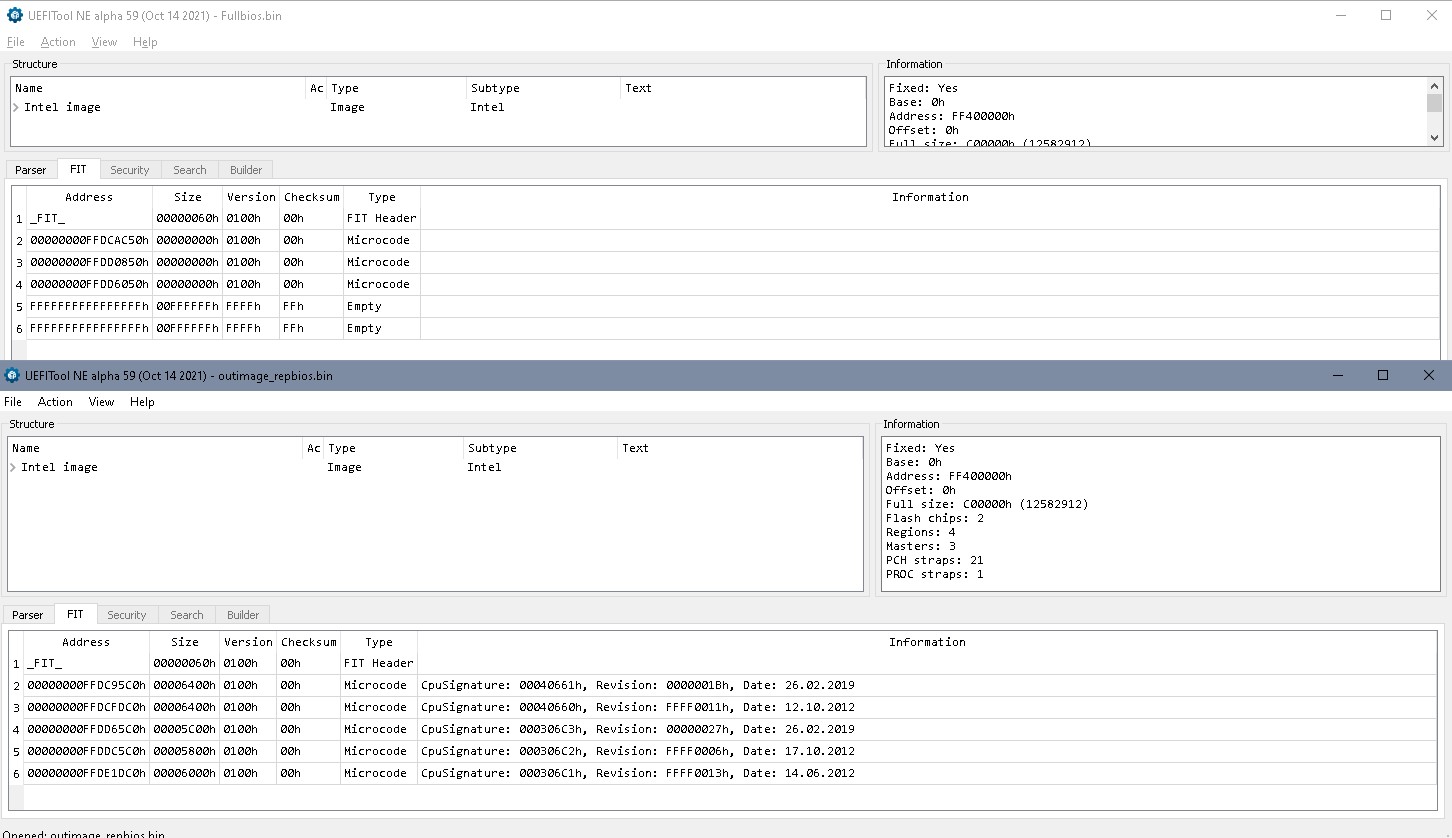Open File menu in Fullbios.bin window
This screenshot has height=838, width=1452.
[16, 42]
